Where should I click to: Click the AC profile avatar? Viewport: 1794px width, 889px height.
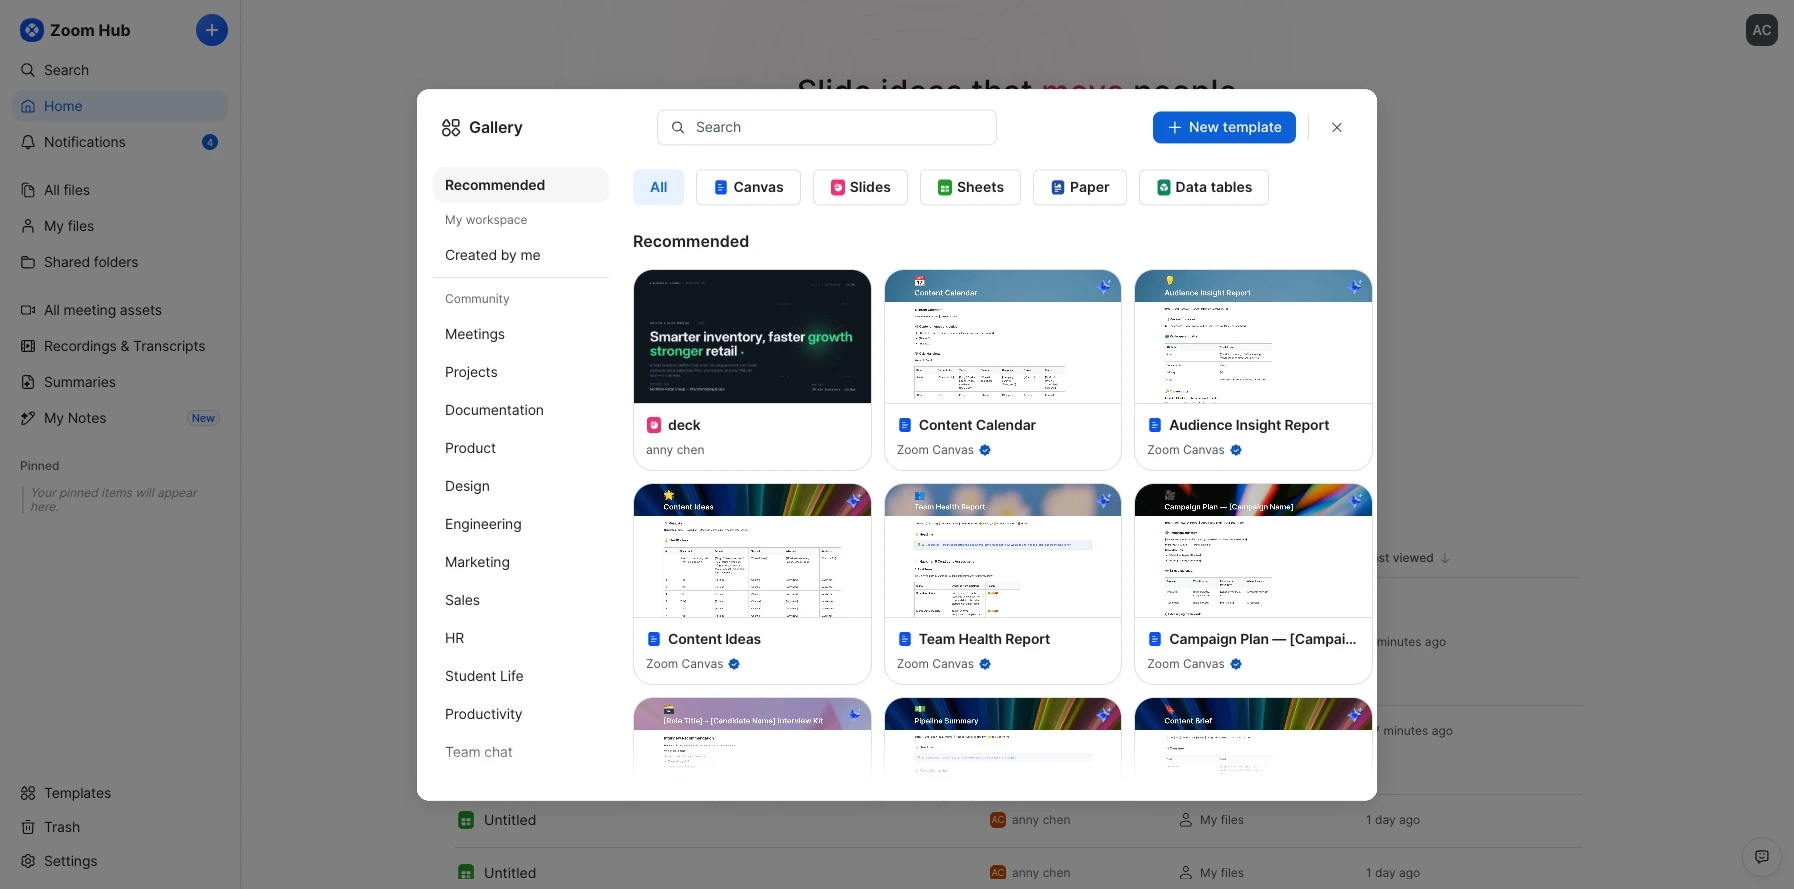pos(1761,30)
